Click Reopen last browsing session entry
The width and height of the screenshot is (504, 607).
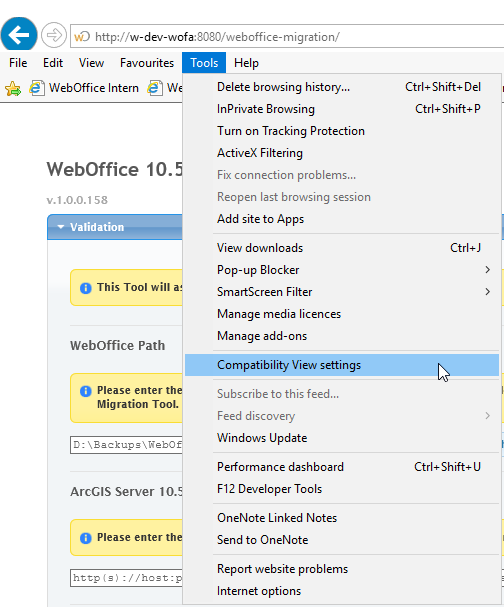pos(342,197)
